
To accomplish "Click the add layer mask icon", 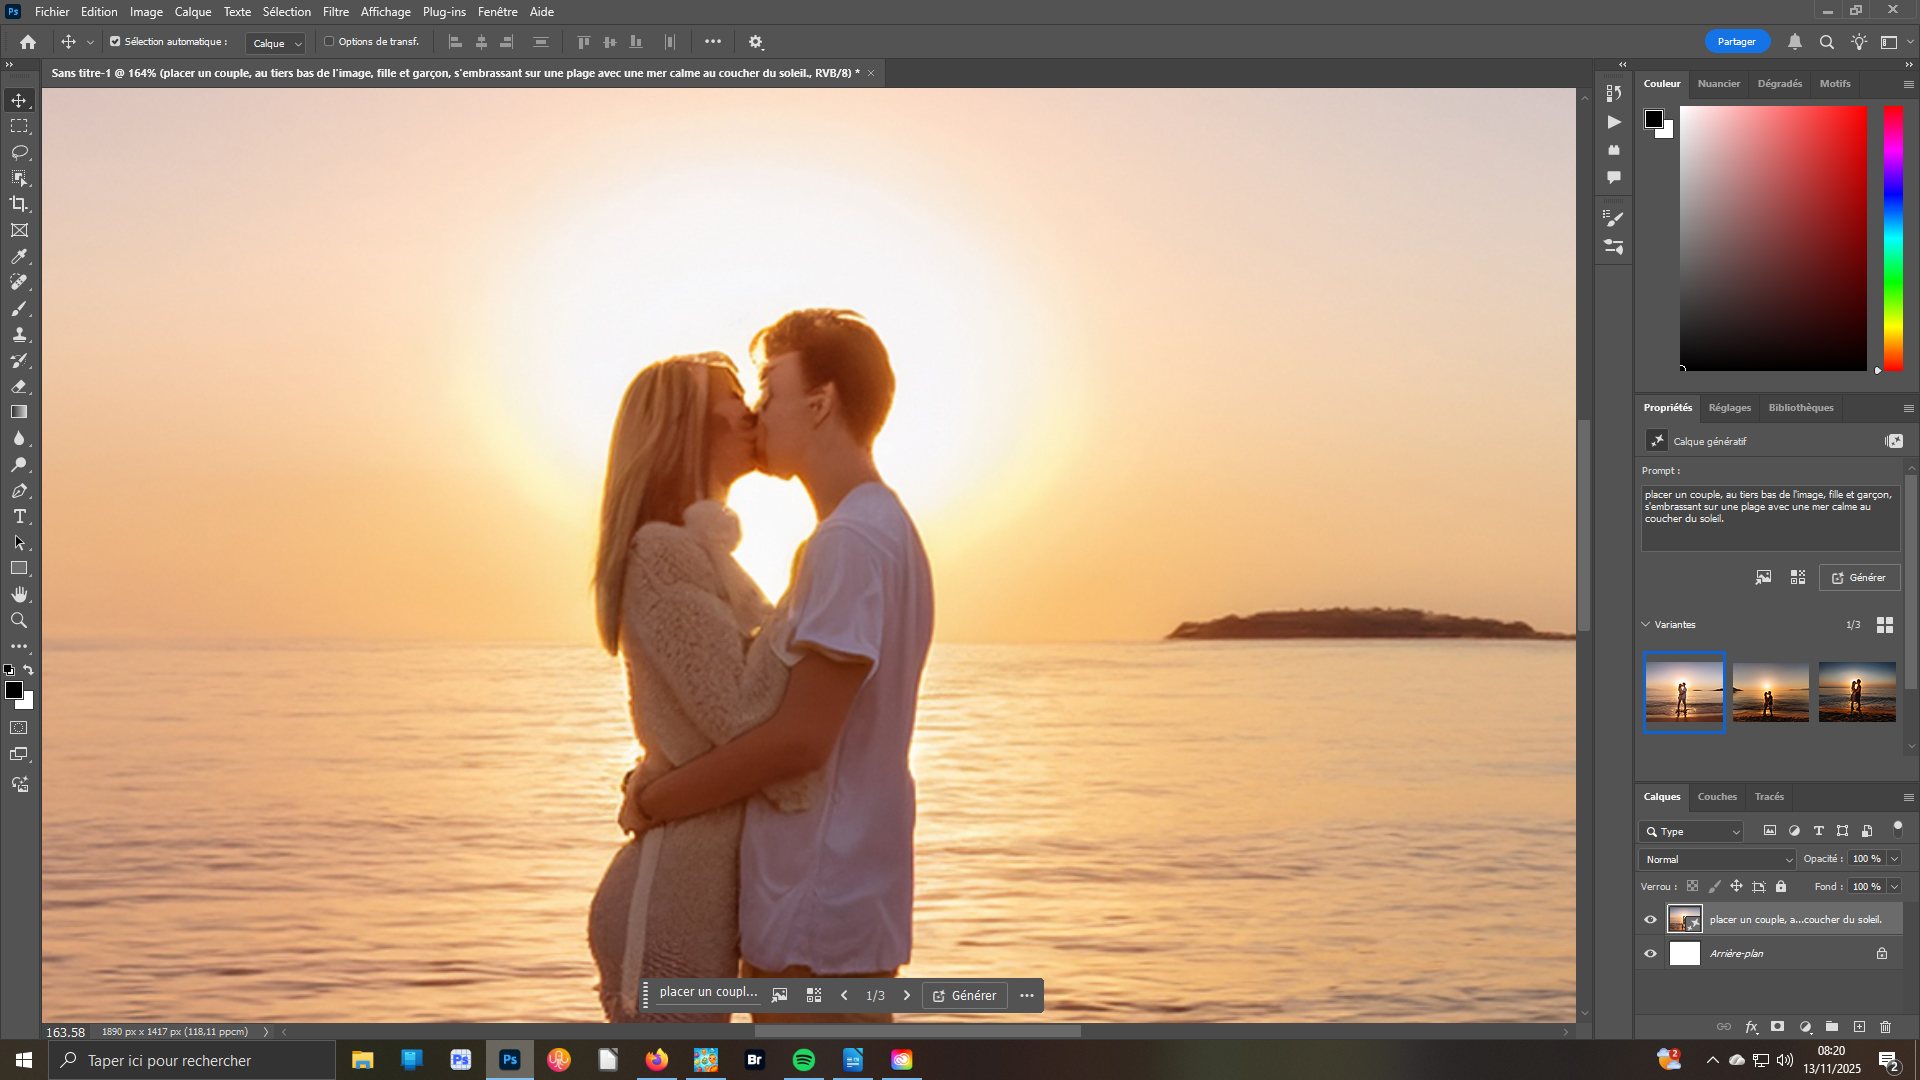I will pyautogui.click(x=1777, y=1027).
